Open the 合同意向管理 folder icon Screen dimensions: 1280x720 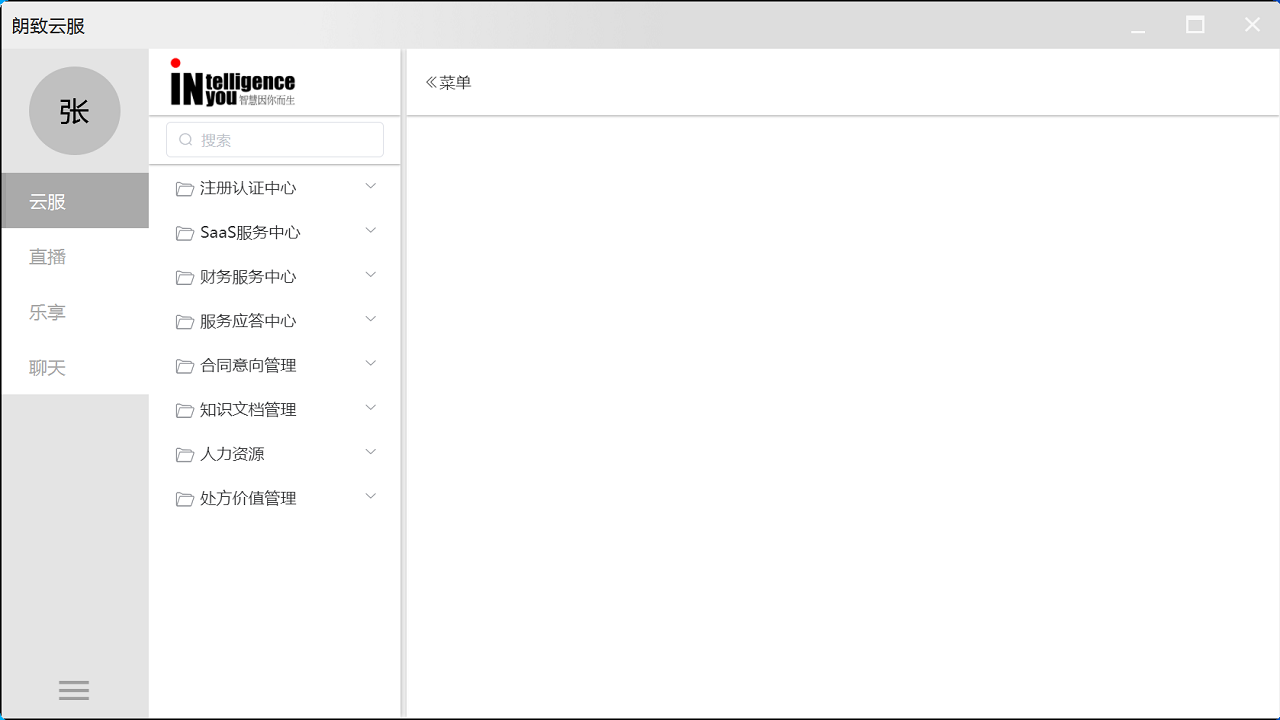[184, 364]
